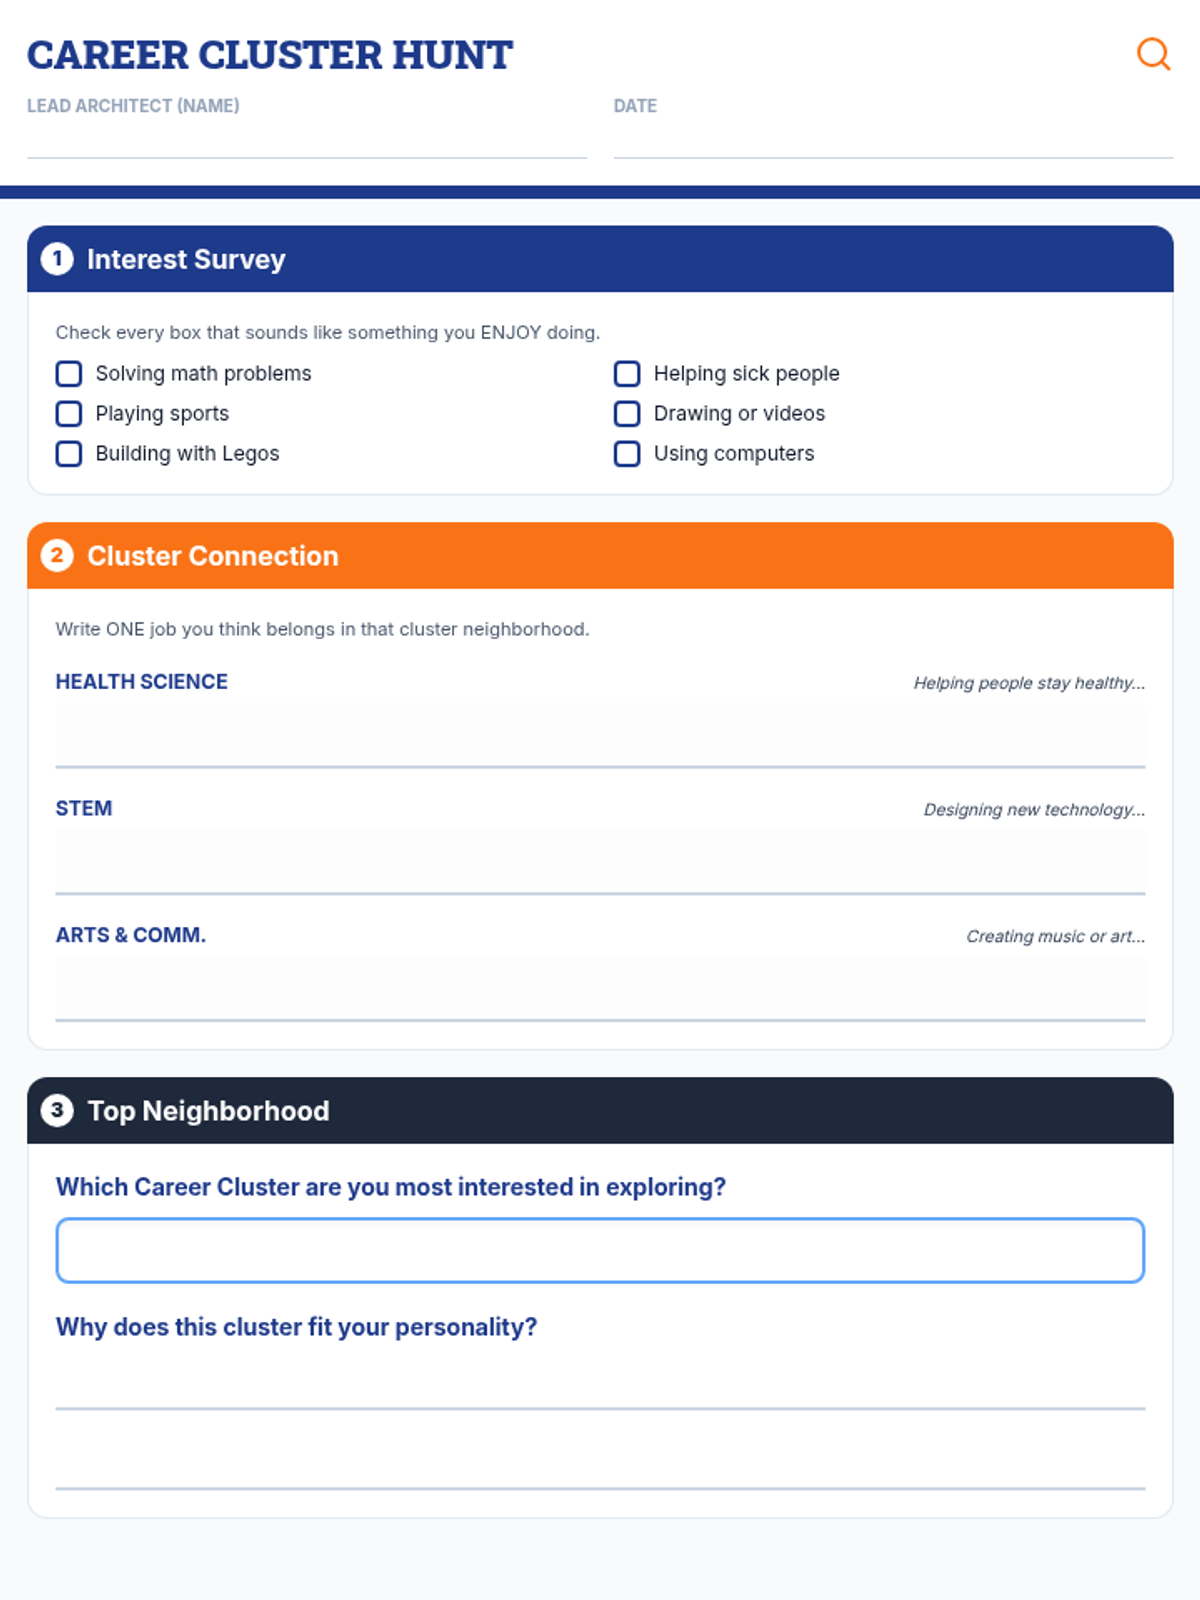
Task: Select the Drawing or videos checkbox
Action: pyautogui.click(x=627, y=414)
